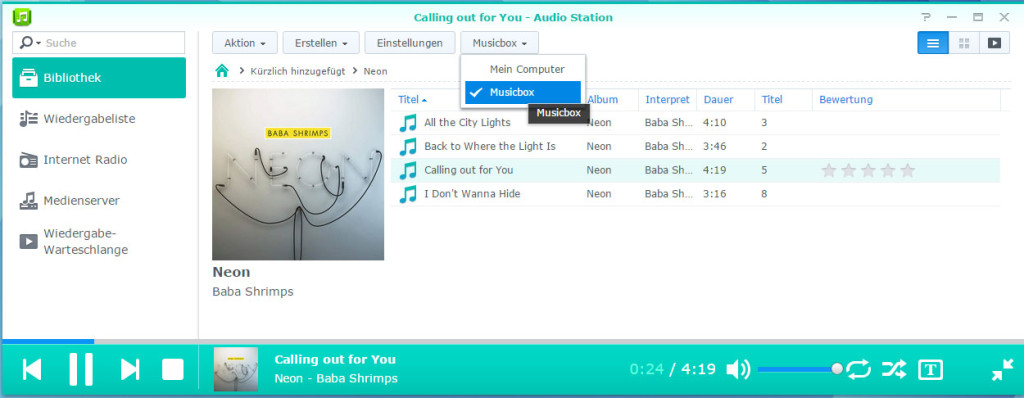Open the help question mark
Viewport: 1024px width, 398px height.
click(926, 18)
